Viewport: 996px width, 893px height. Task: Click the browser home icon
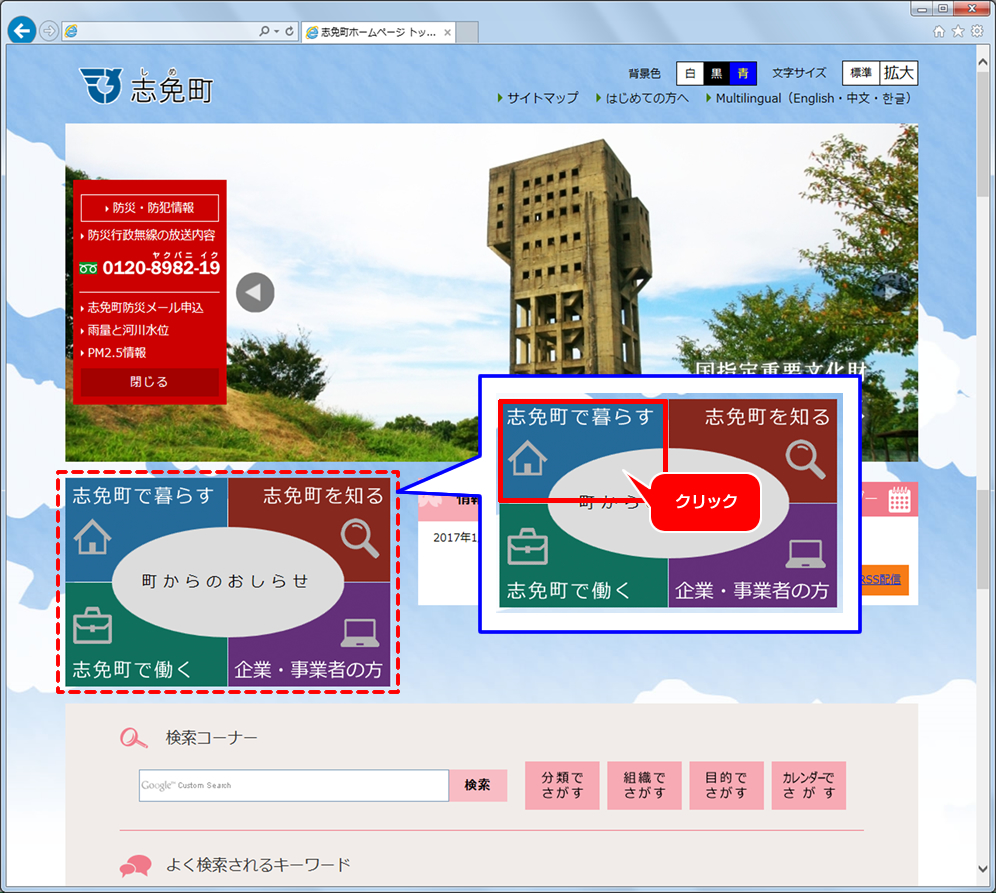tap(938, 31)
